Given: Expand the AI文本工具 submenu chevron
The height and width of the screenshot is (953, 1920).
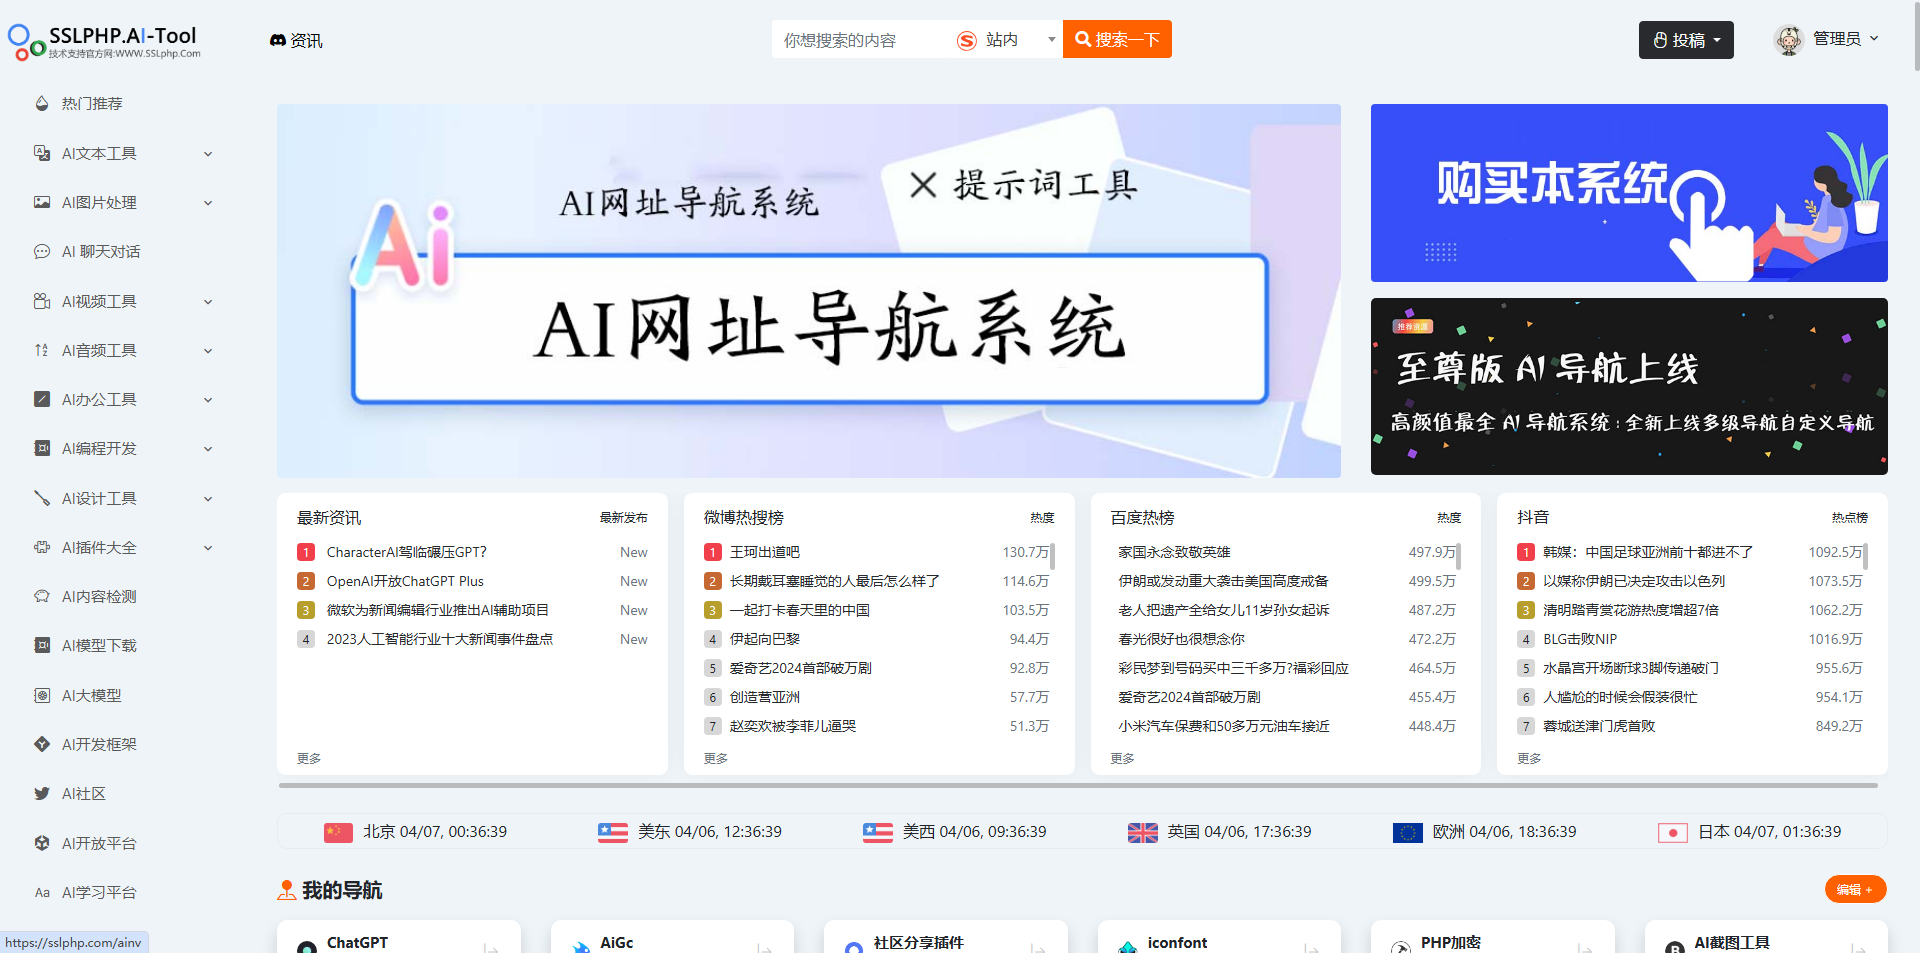Looking at the screenshot, I should 208,154.
